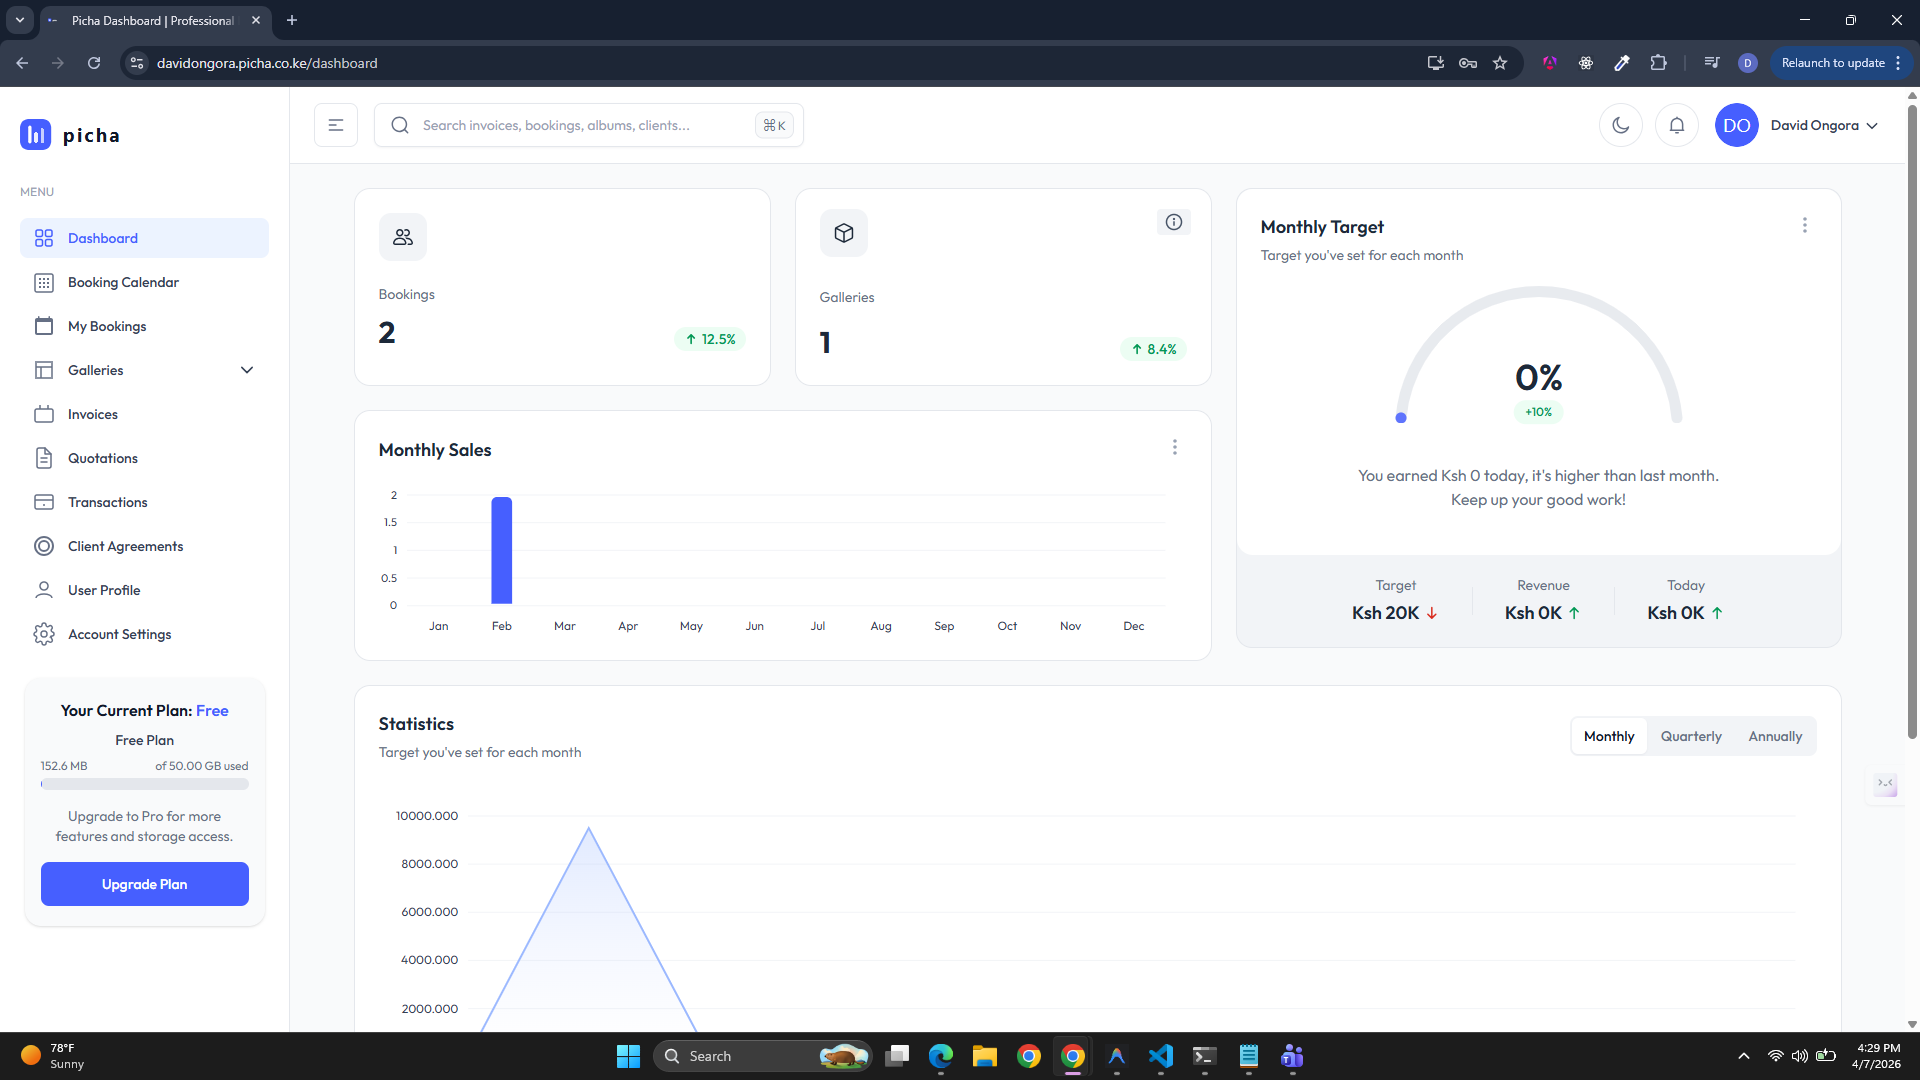Open Monthly Target three-dot options menu

coord(1804,225)
